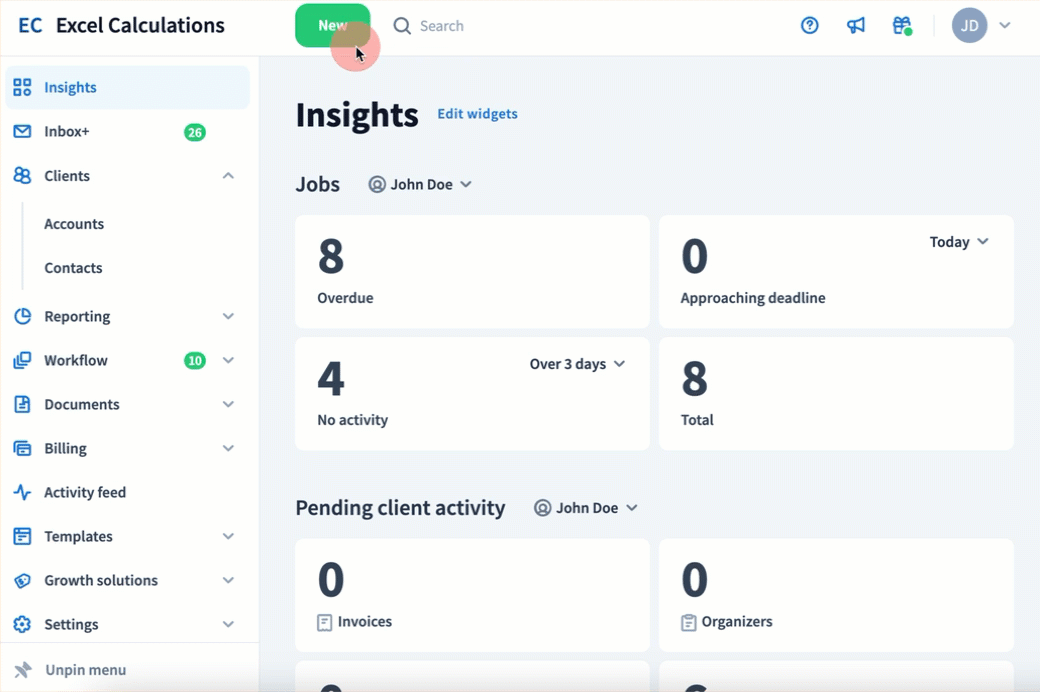Click the help question mark icon
Viewport: 1040px width, 692px height.
click(x=810, y=26)
